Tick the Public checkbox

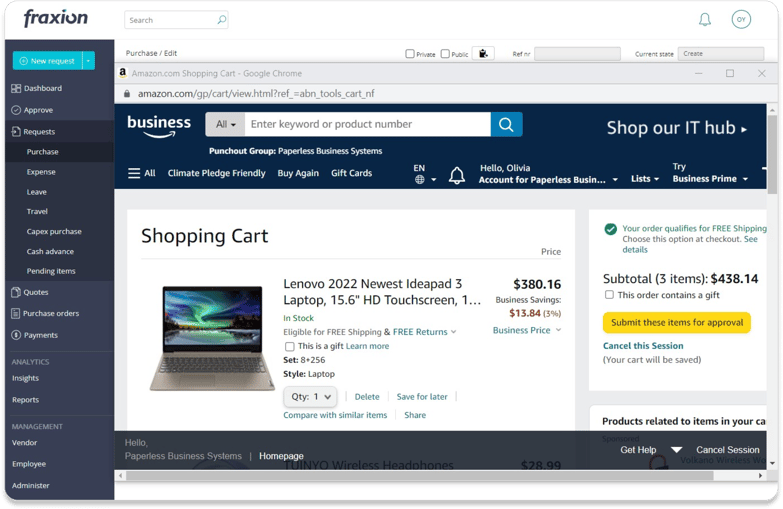[x=445, y=54]
